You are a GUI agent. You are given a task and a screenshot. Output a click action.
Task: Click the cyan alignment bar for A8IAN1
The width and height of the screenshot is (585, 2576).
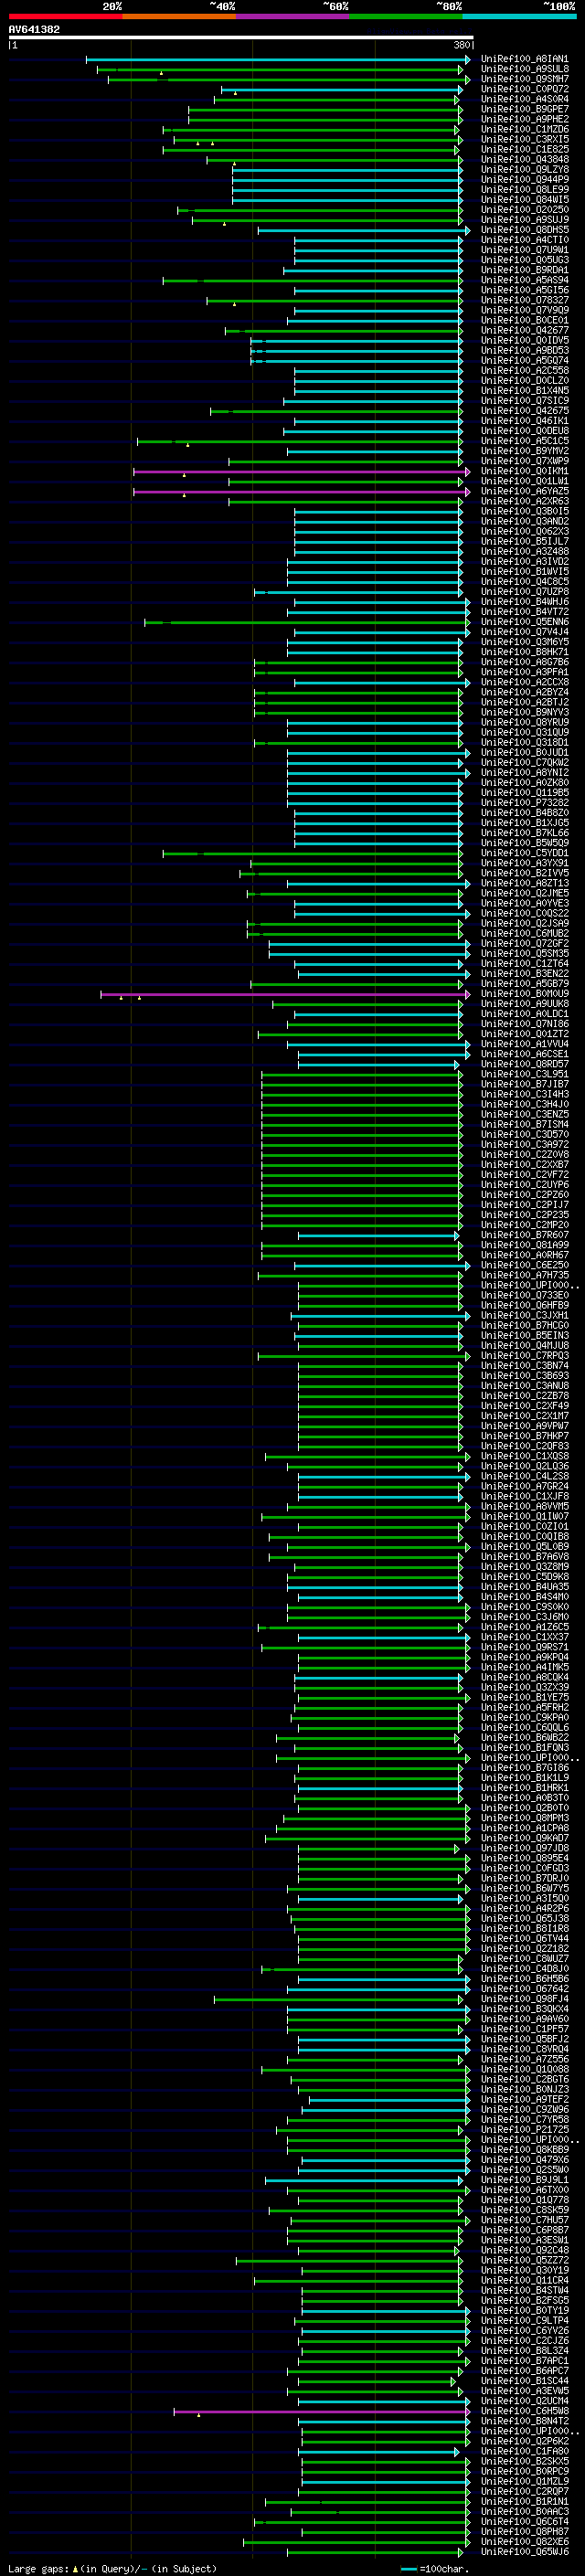coord(278,59)
